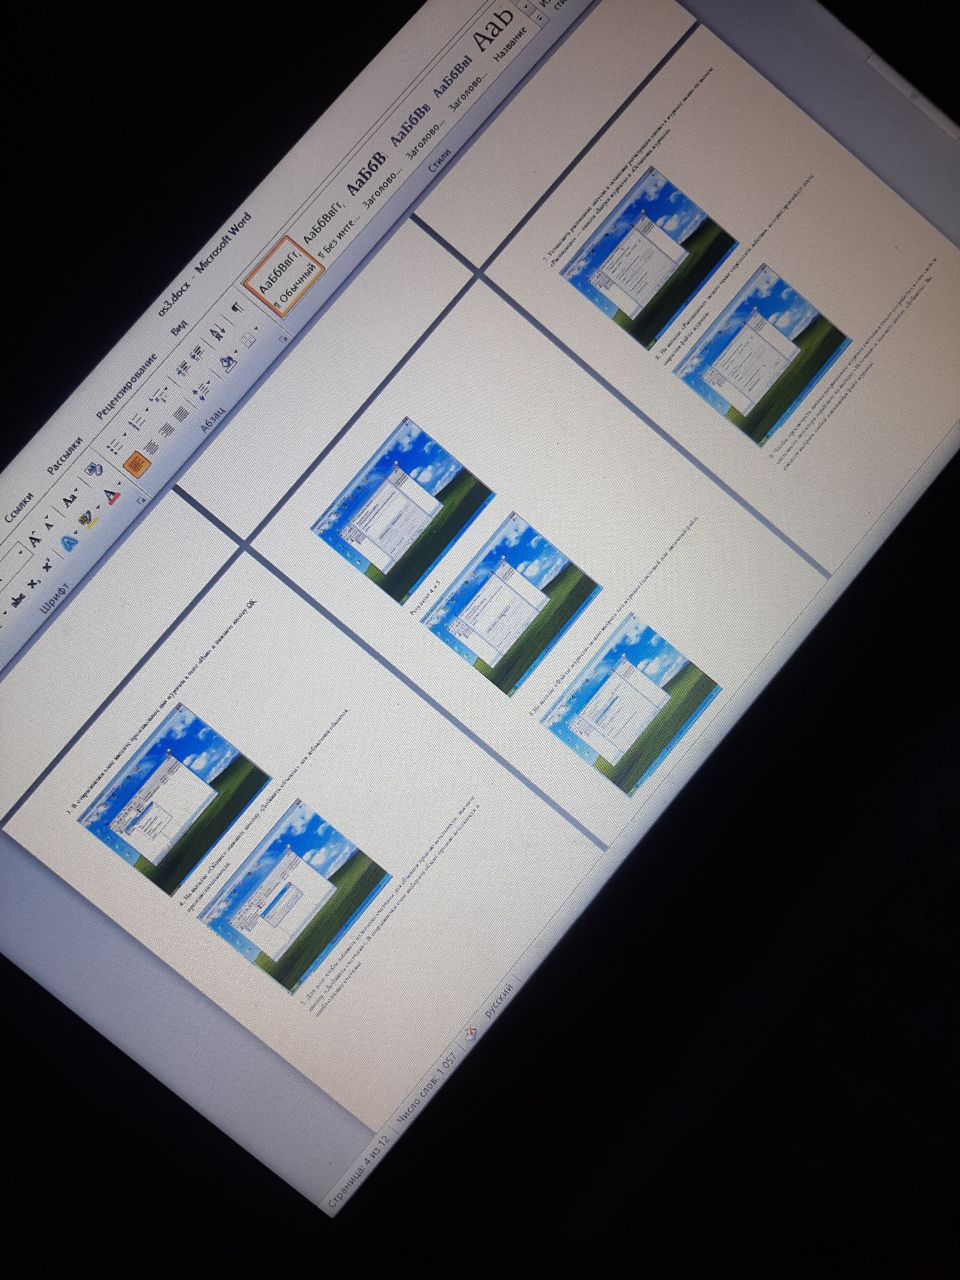Click the text highlight color icon
The height and width of the screenshot is (1280, 960).
pos(88,519)
